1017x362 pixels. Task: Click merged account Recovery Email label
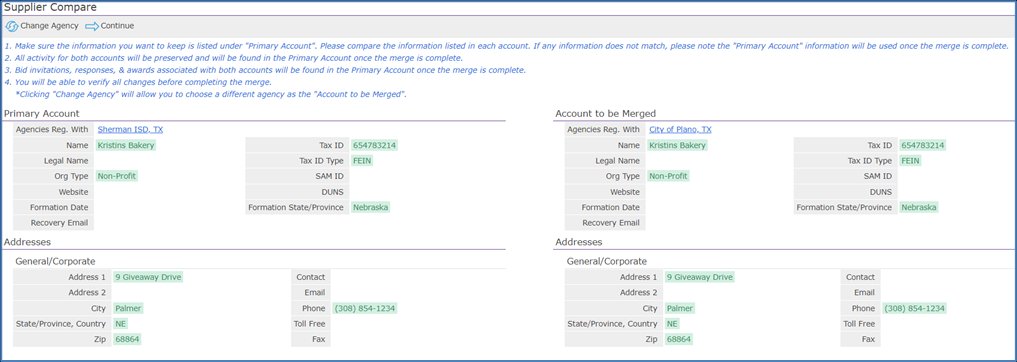coord(610,223)
